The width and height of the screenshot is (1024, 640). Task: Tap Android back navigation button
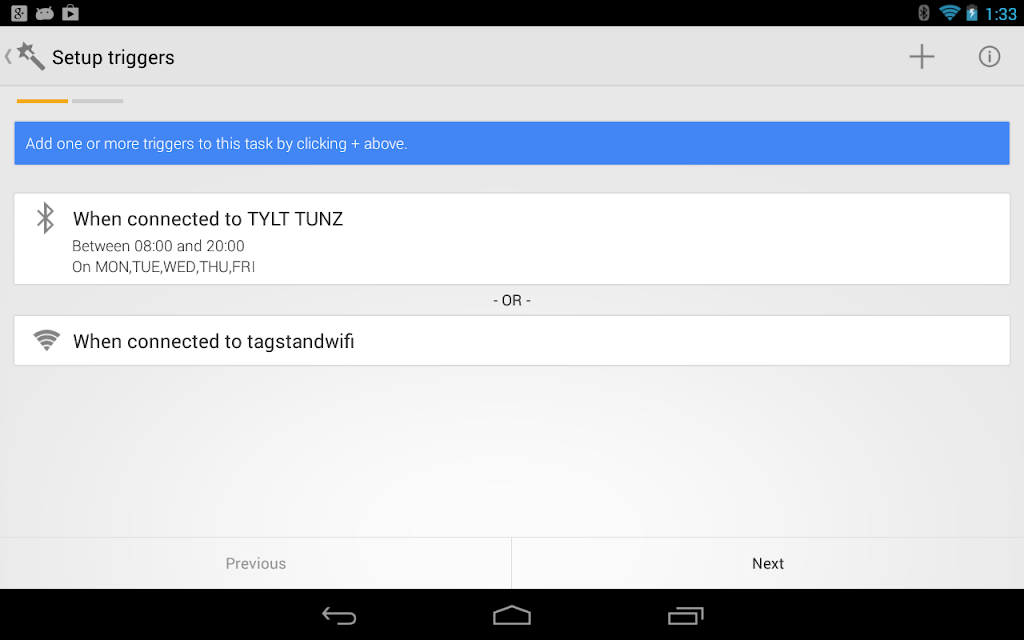(339, 615)
